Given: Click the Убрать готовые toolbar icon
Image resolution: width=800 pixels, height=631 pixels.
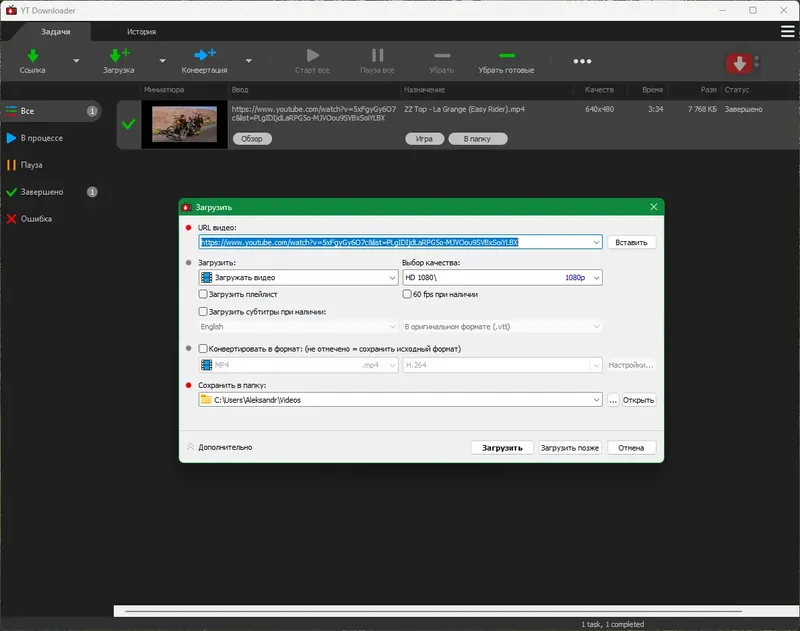Looking at the screenshot, I should (x=506, y=56).
